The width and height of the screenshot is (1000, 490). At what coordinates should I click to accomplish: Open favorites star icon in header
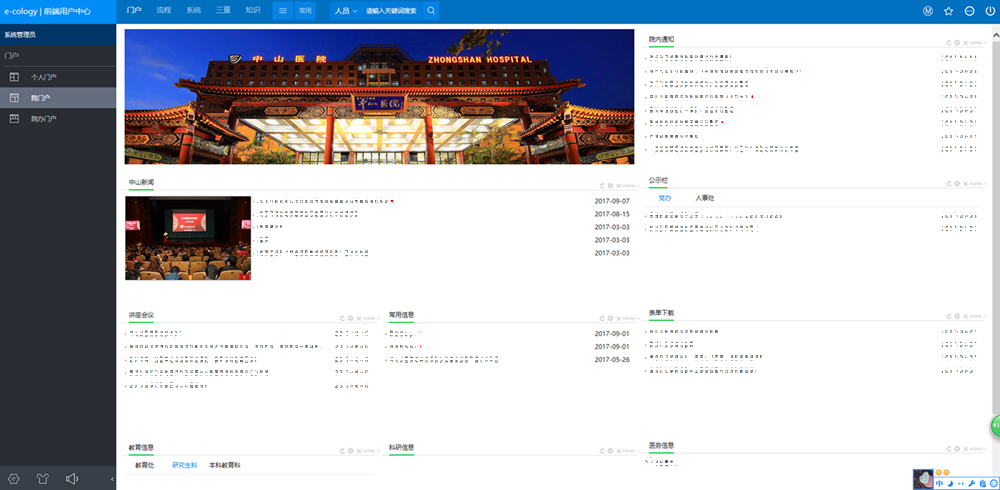pos(948,11)
